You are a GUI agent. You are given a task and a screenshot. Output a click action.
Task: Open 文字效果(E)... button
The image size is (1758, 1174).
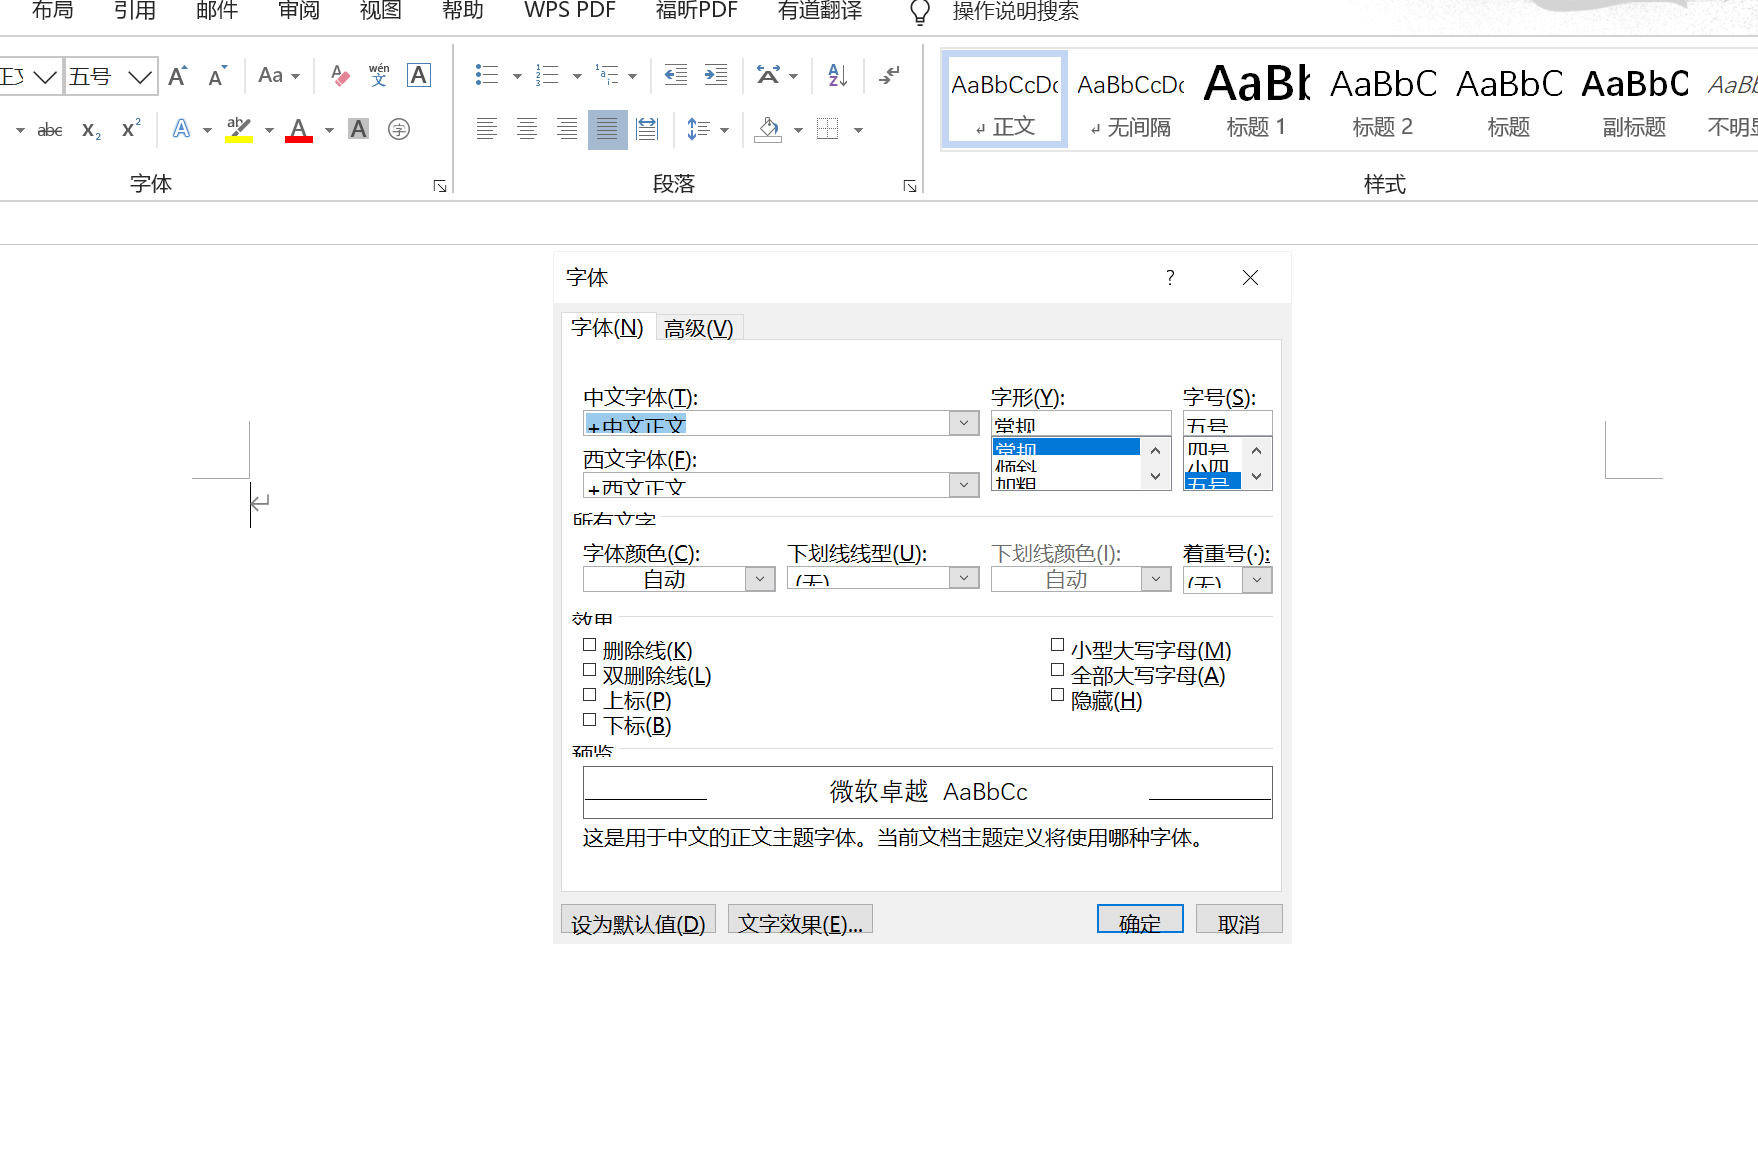point(800,920)
